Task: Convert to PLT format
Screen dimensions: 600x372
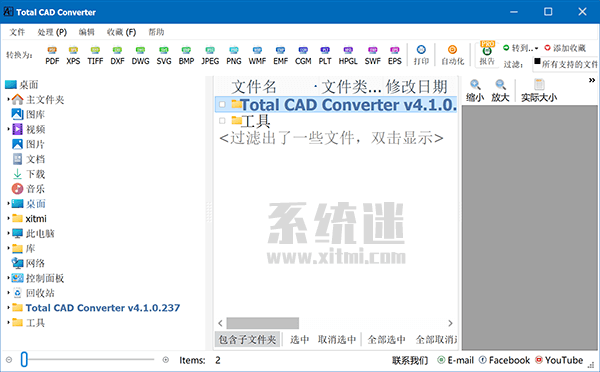Action: [x=325, y=55]
